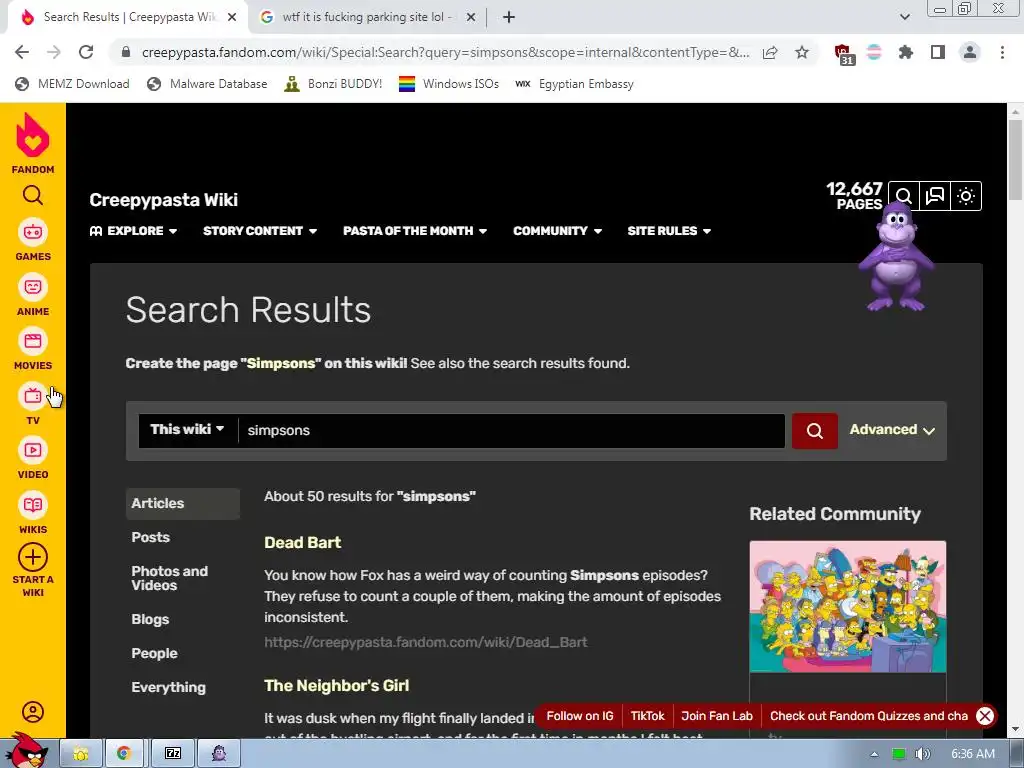The height and width of the screenshot is (768, 1024).
Task: Expand Pasta of the Month menu
Action: (x=415, y=231)
